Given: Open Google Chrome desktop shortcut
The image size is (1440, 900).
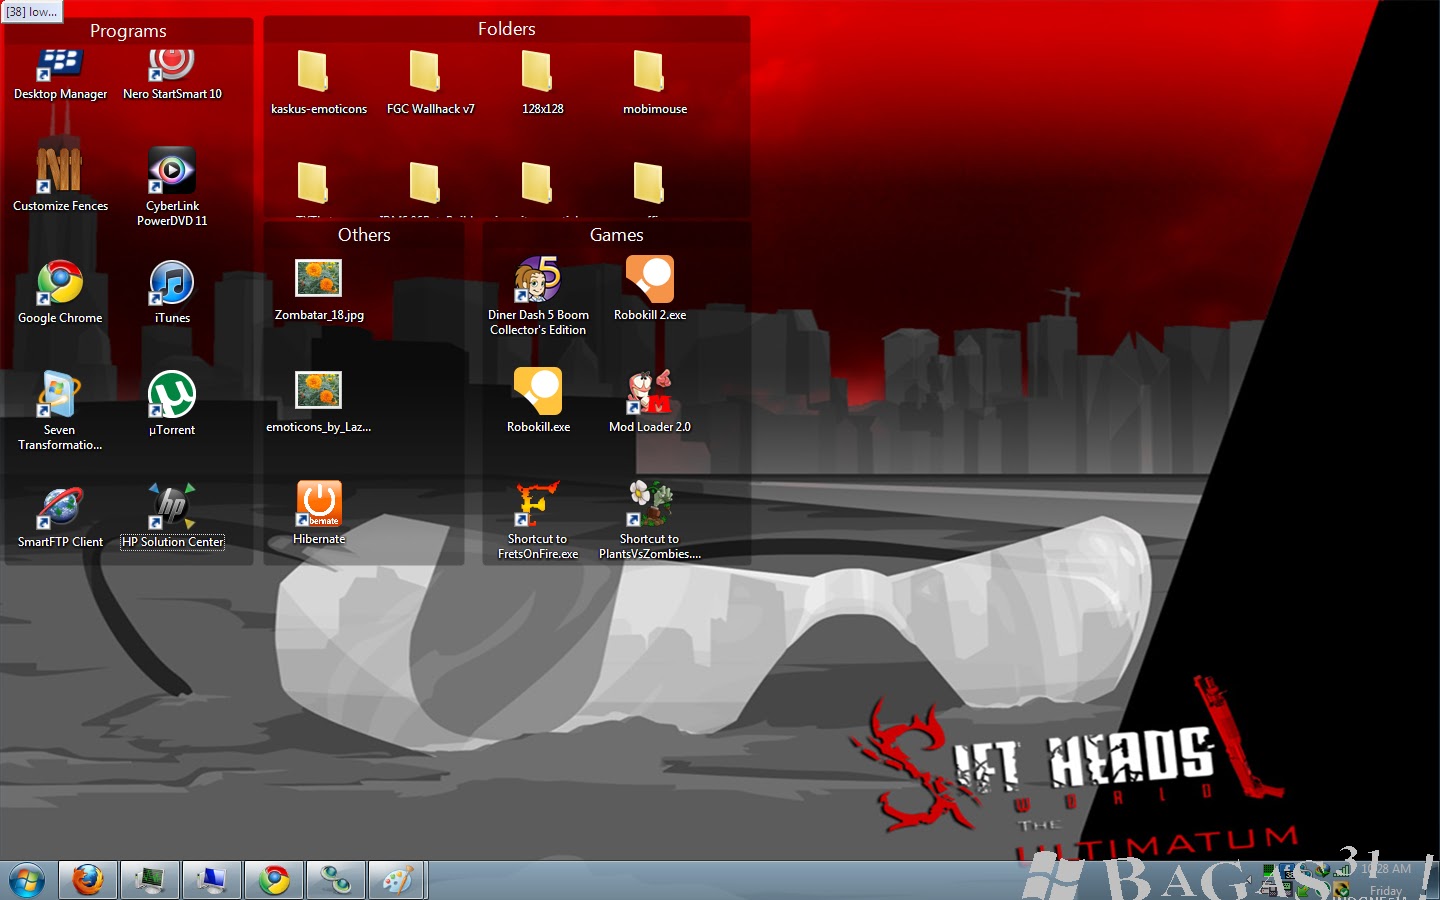Looking at the screenshot, I should pyautogui.click(x=60, y=282).
